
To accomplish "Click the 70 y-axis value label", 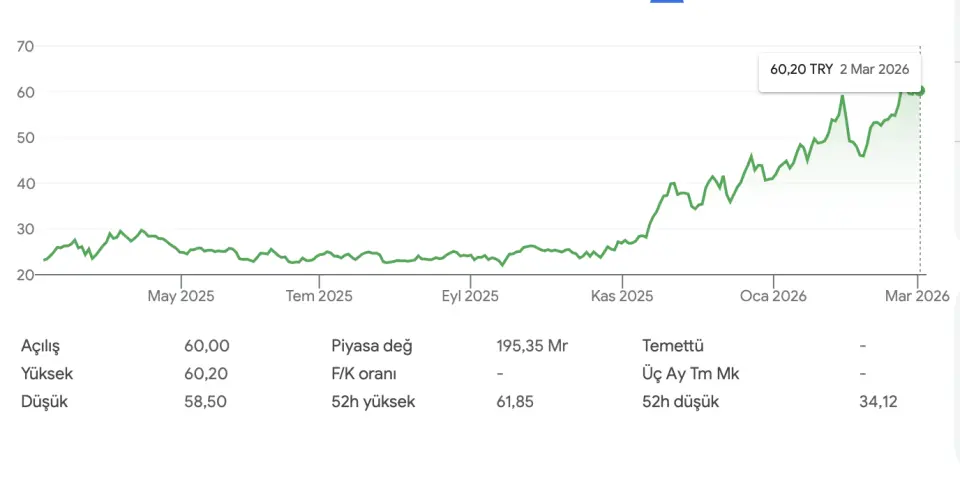I will (26, 46).
